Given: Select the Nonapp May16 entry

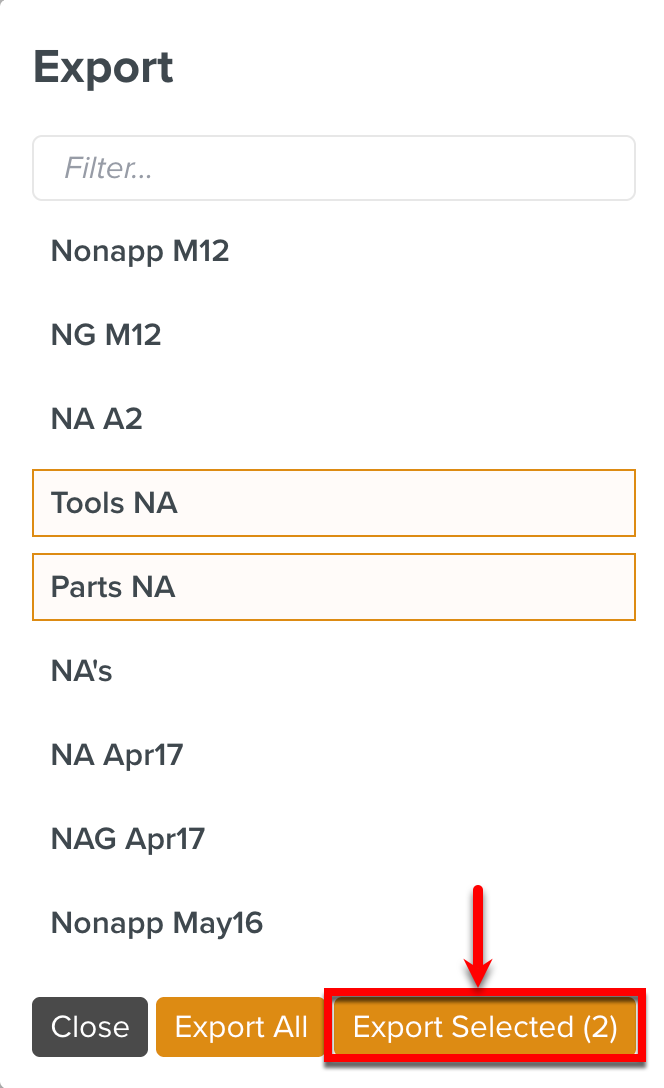Looking at the screenshot, I should coord(157,922).
